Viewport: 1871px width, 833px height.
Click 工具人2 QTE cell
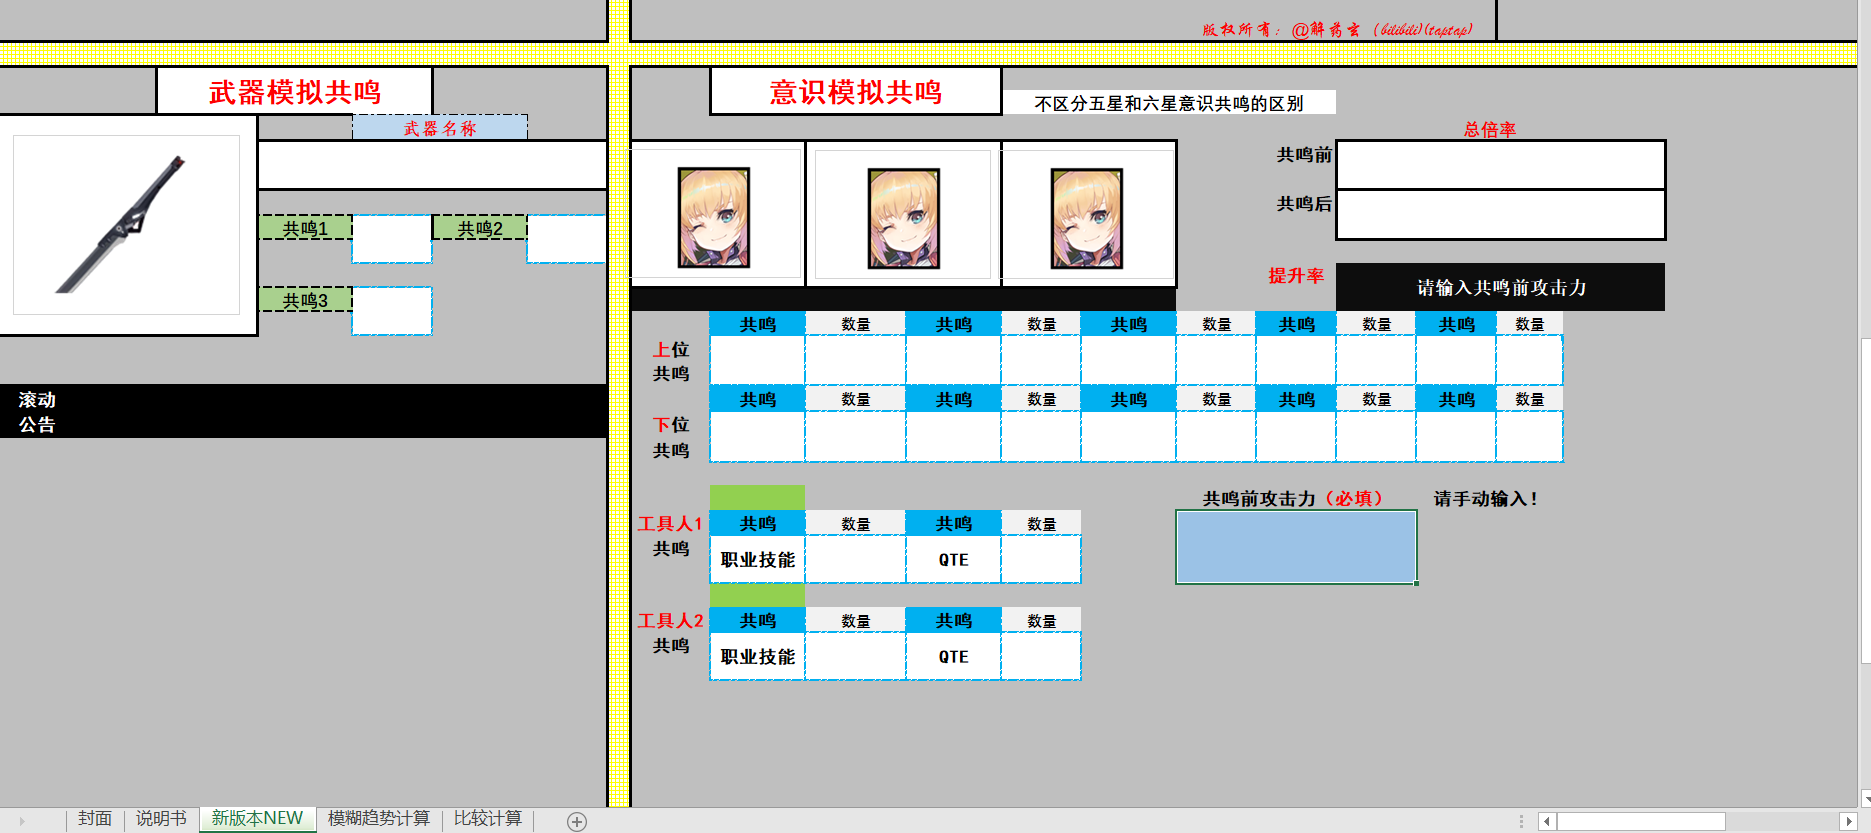[x=953, y=656]
